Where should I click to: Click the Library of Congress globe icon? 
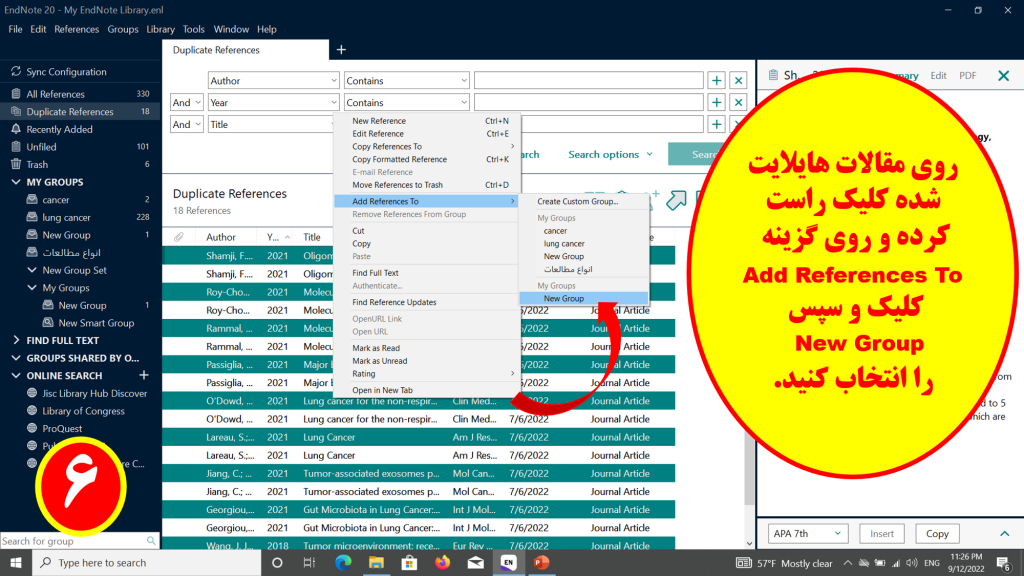(x=31, y=411)
